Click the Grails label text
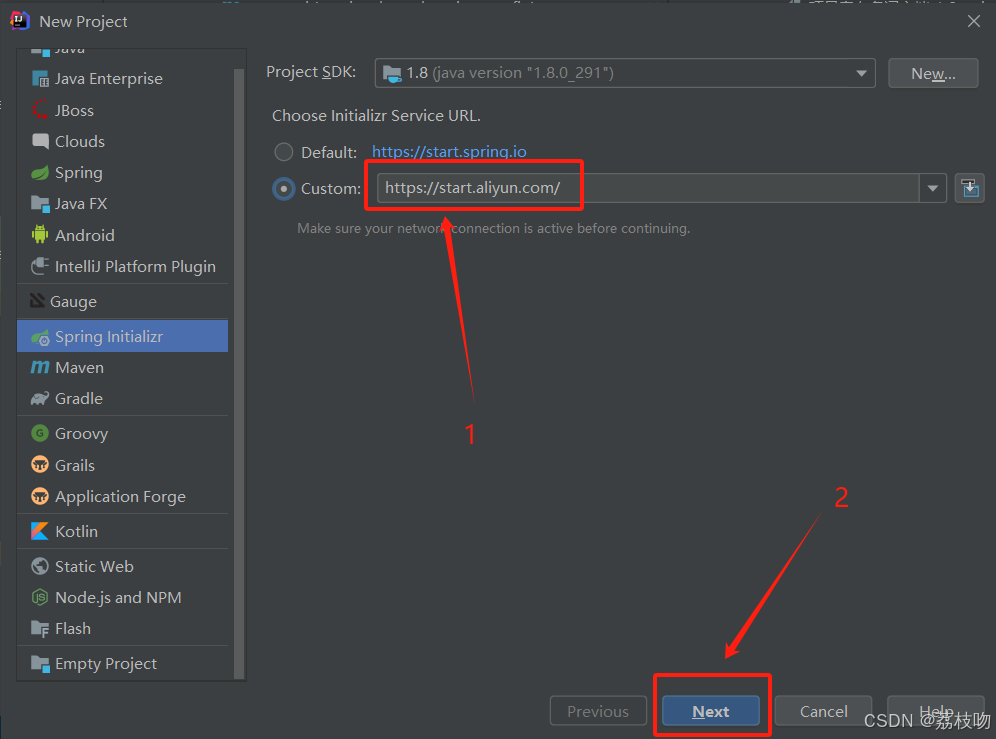 [x=74, y=465]
